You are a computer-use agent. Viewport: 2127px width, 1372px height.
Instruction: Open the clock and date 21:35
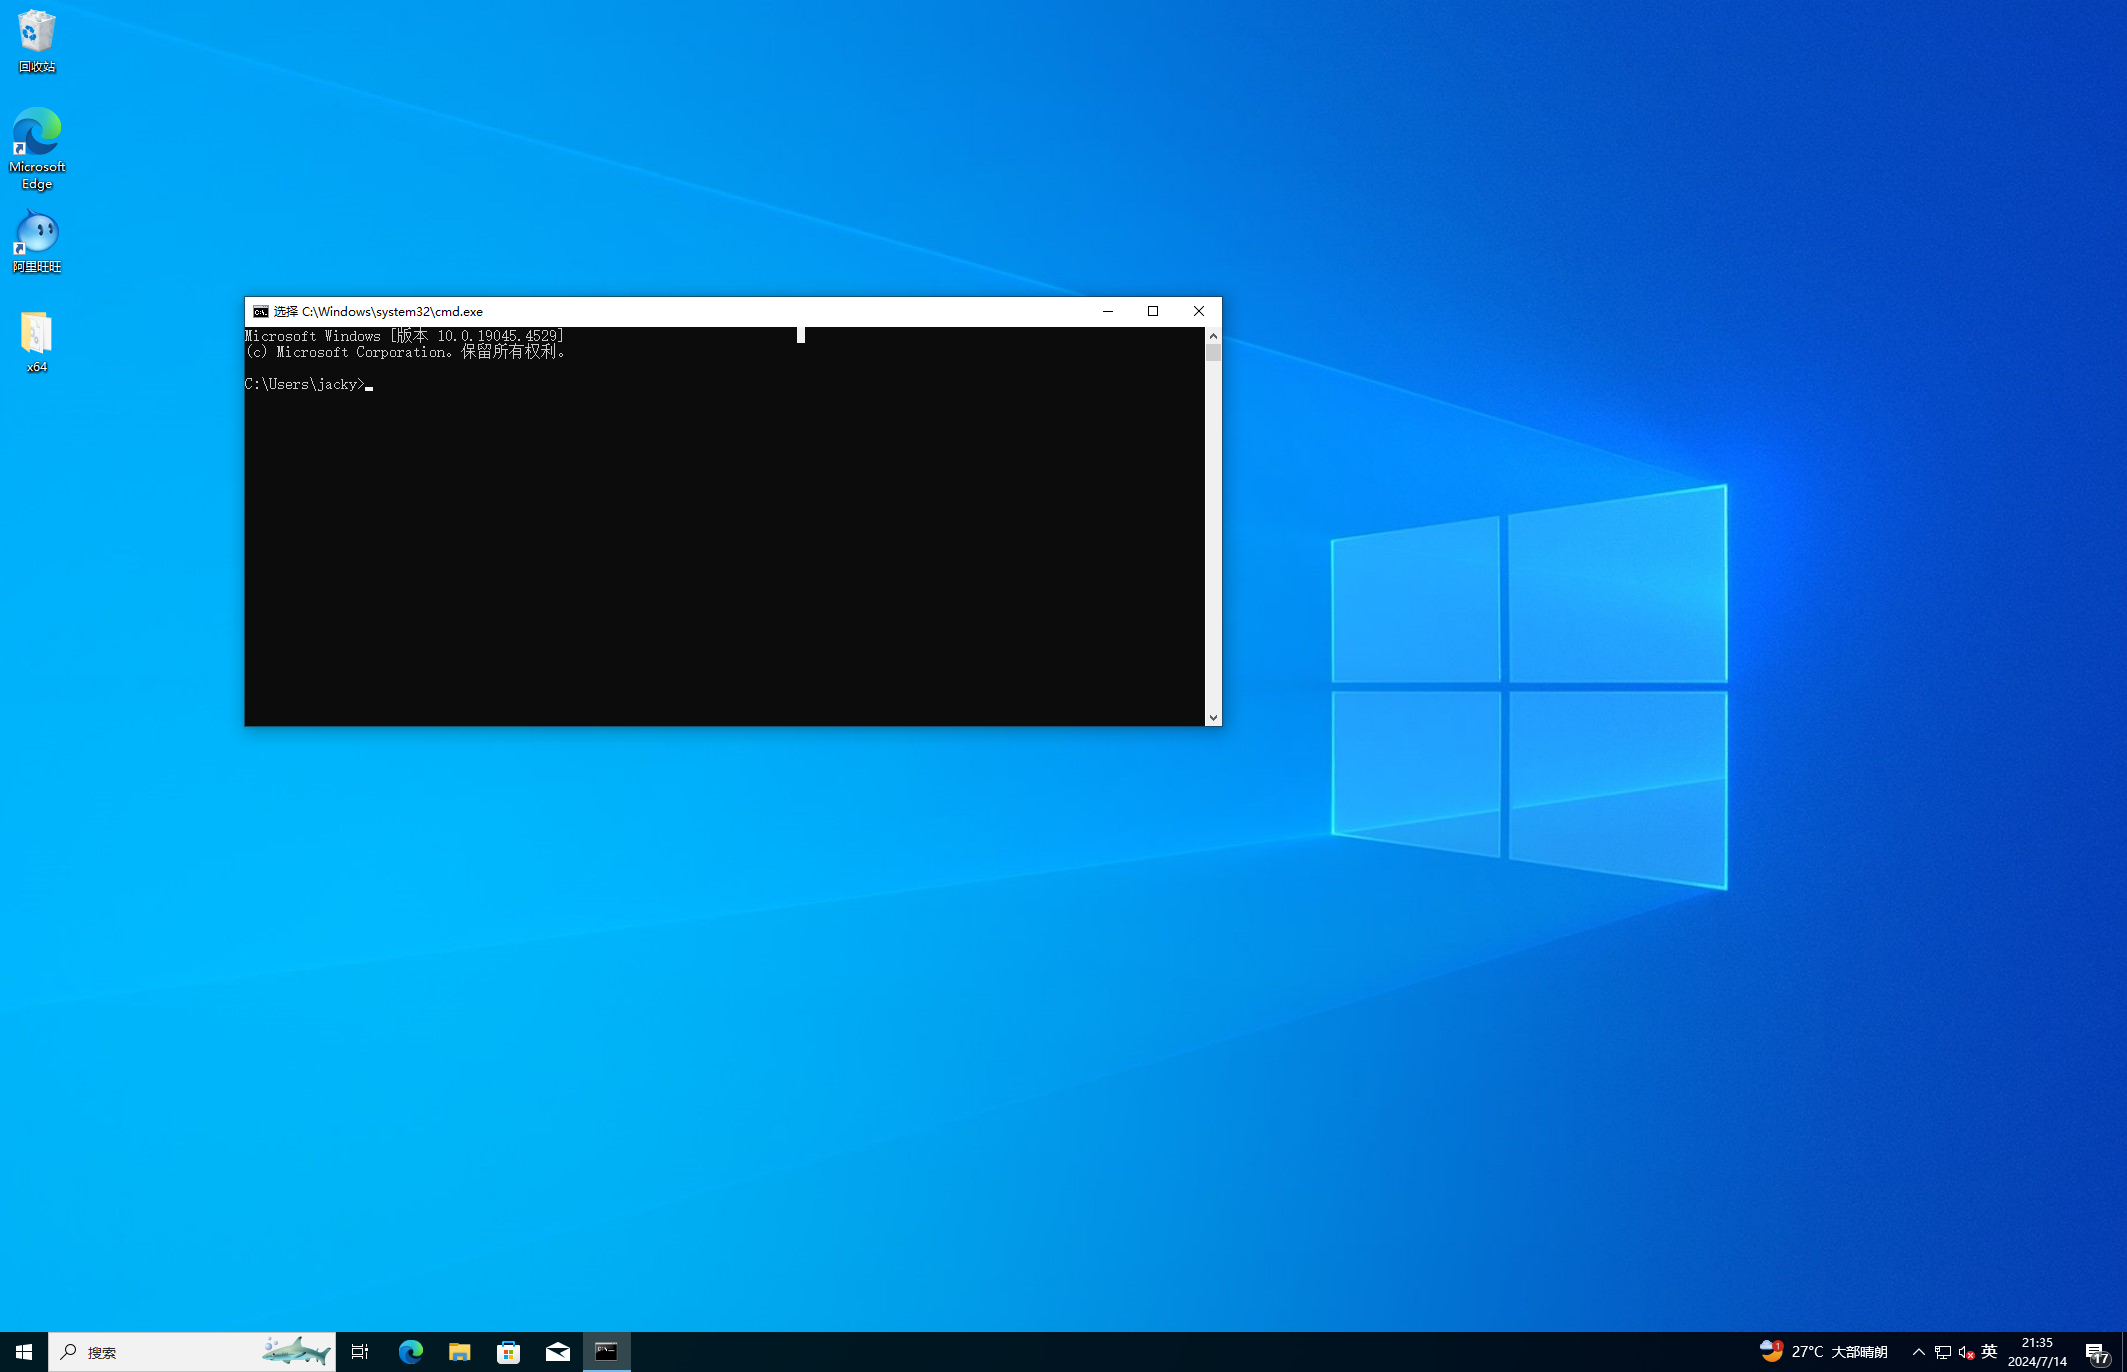click(x=2037, y=1352)
